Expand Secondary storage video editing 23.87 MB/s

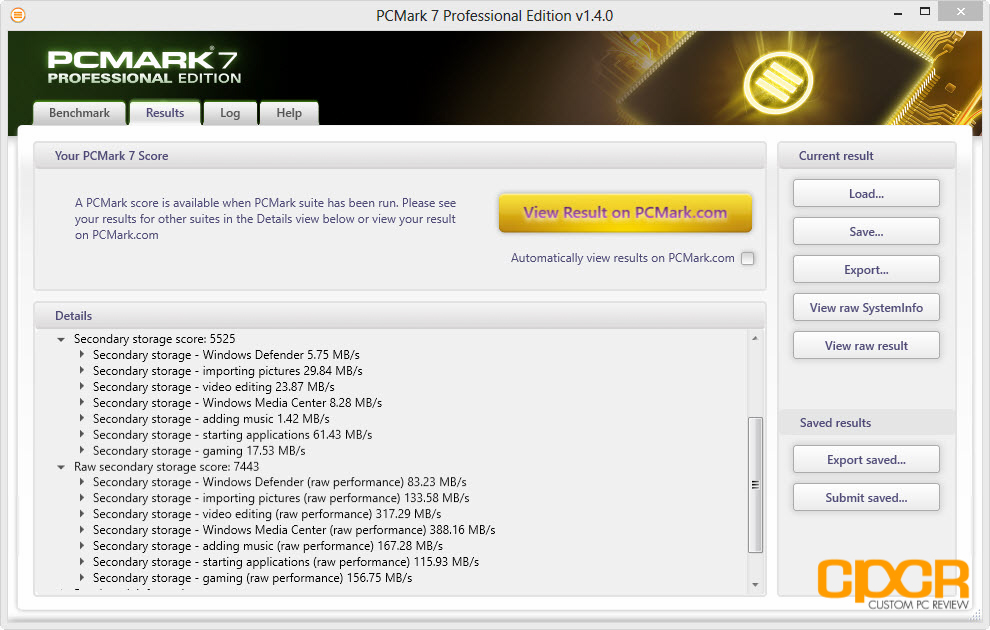[82, 386]
